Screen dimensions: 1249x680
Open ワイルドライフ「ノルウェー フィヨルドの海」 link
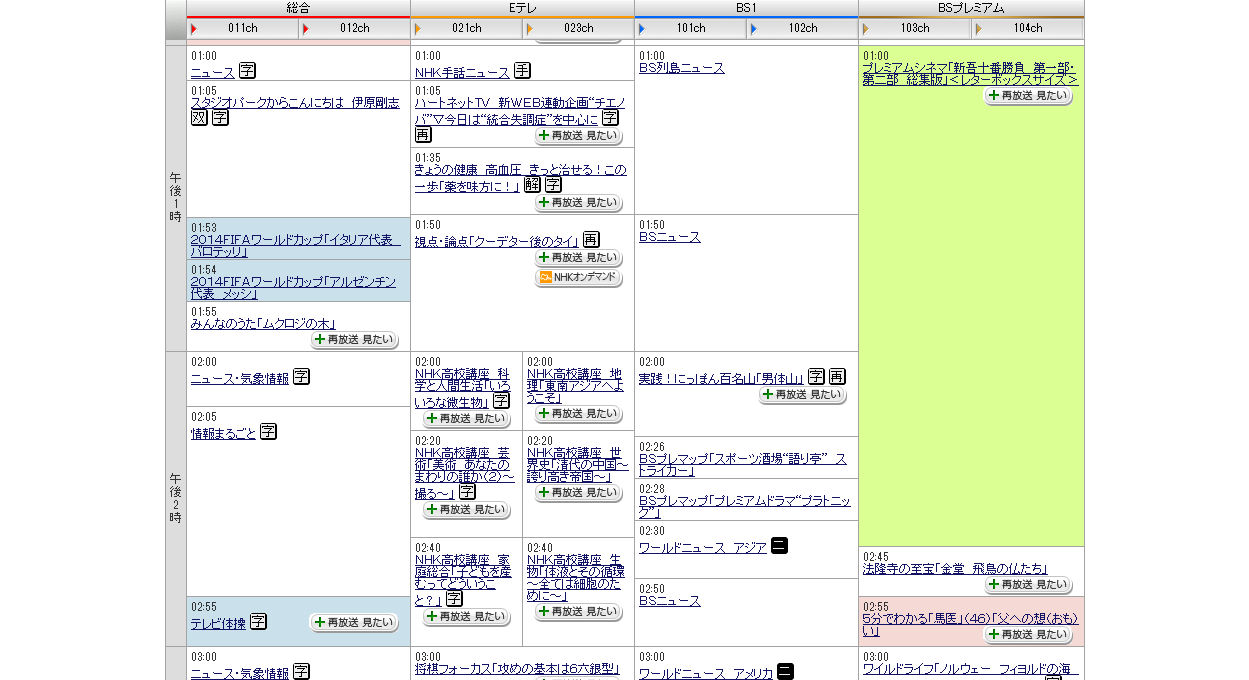970,669
